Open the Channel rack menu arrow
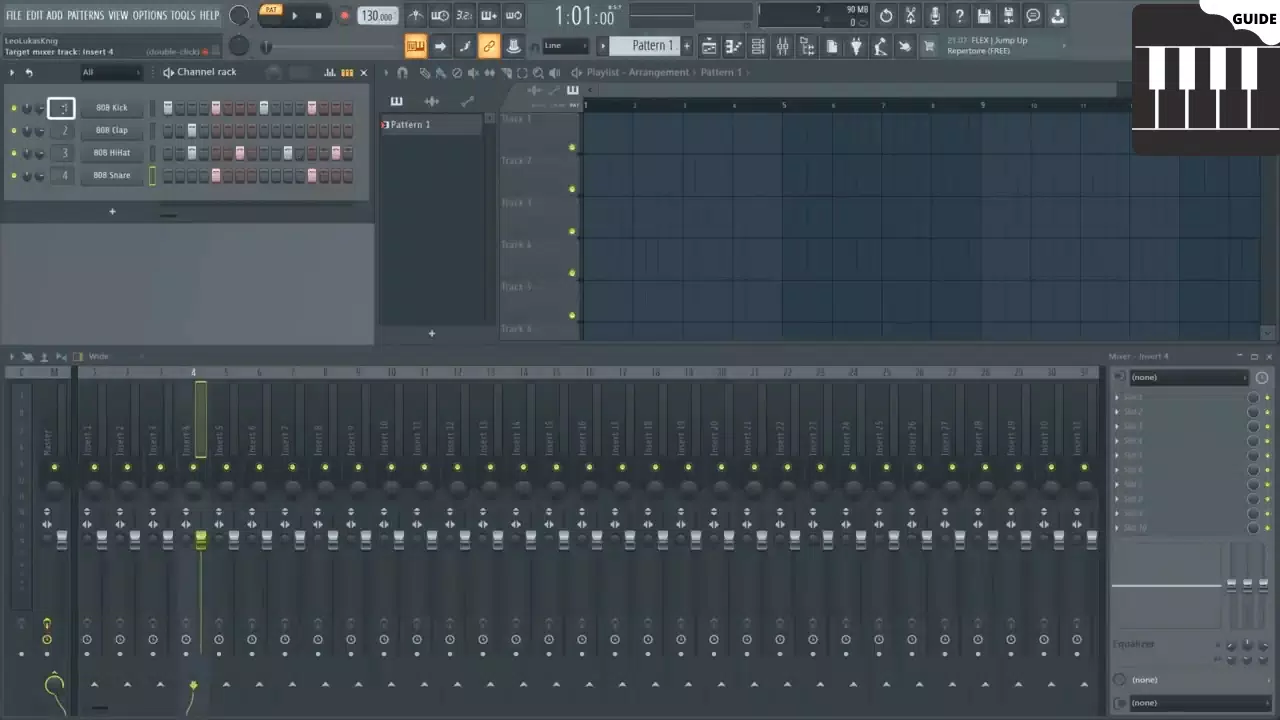The height and width of the screenshot is (720, 1280). tap(12, 72)
